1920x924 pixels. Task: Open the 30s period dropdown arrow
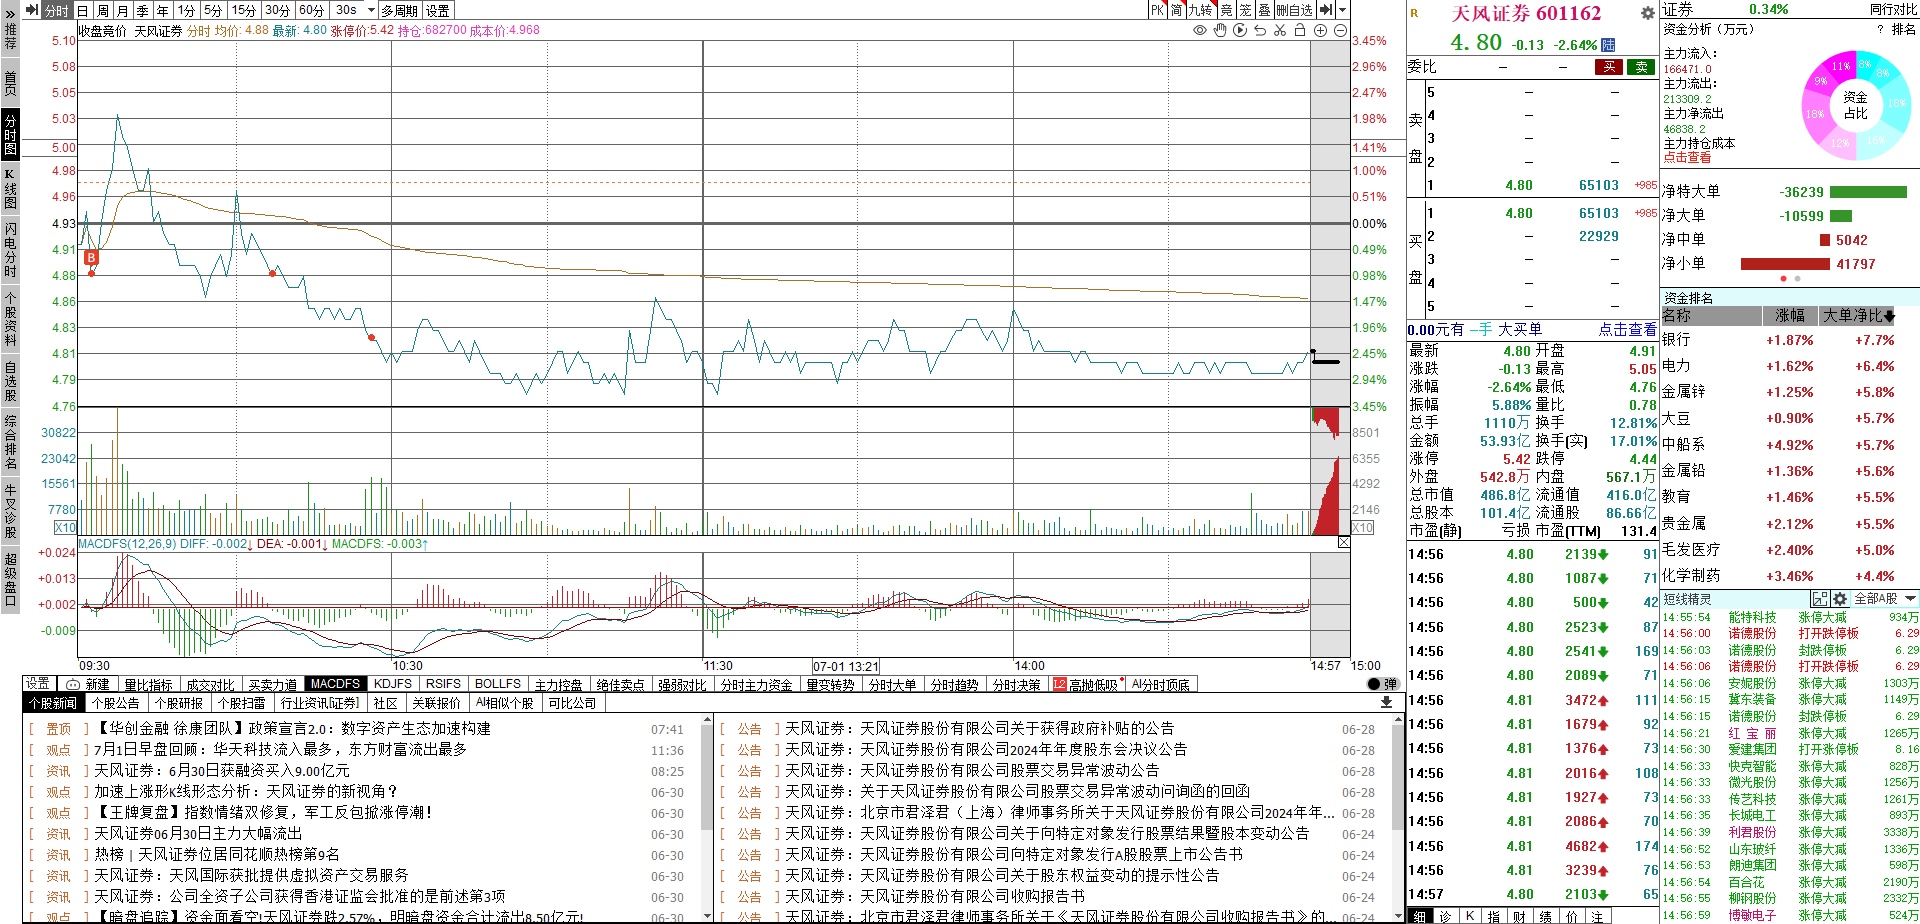point(371,10)
